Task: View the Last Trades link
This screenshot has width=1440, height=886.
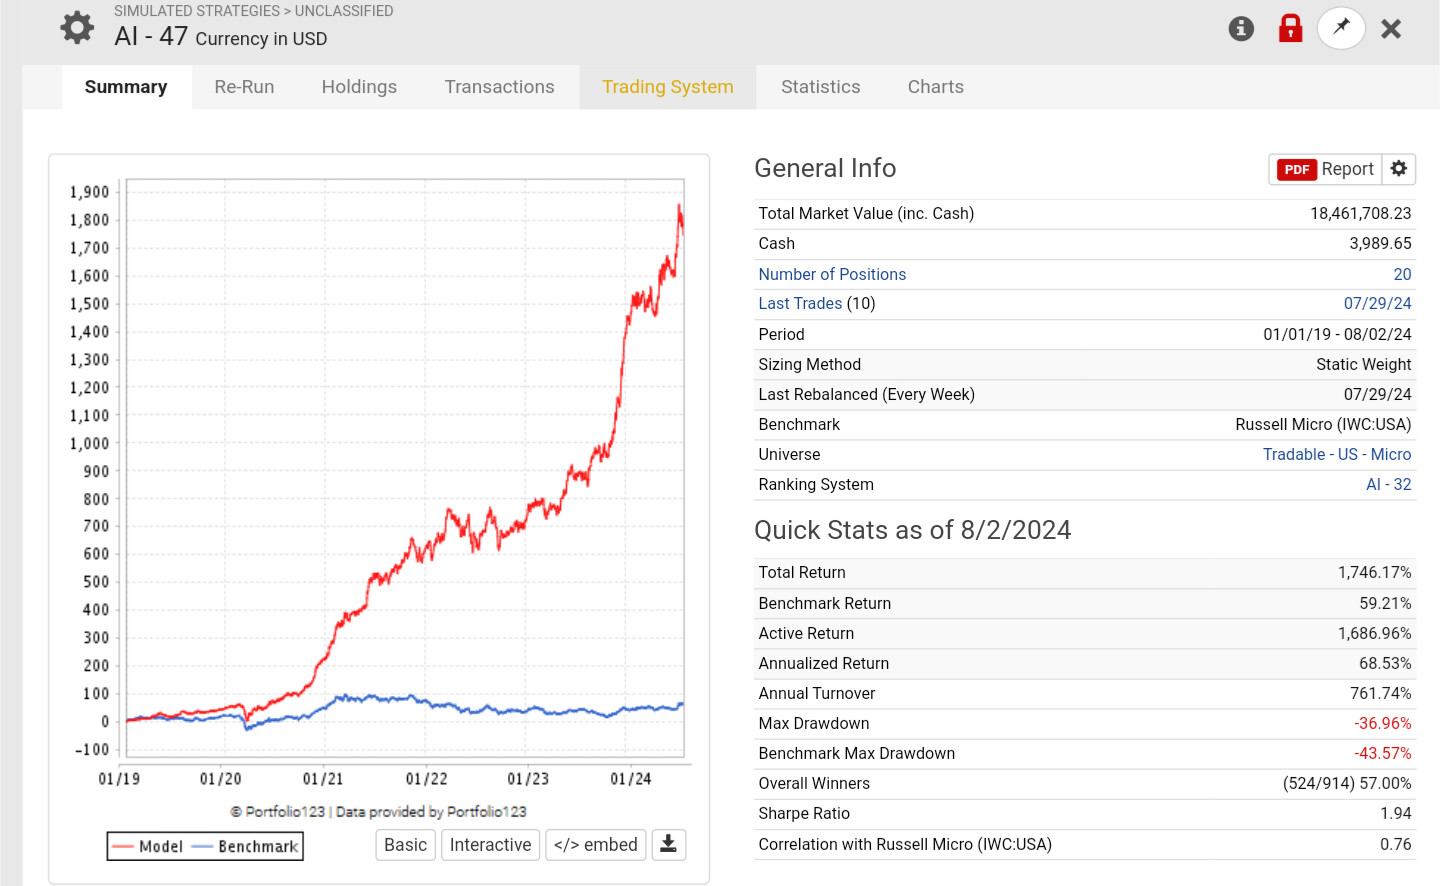Action: (x=800, y=303)
